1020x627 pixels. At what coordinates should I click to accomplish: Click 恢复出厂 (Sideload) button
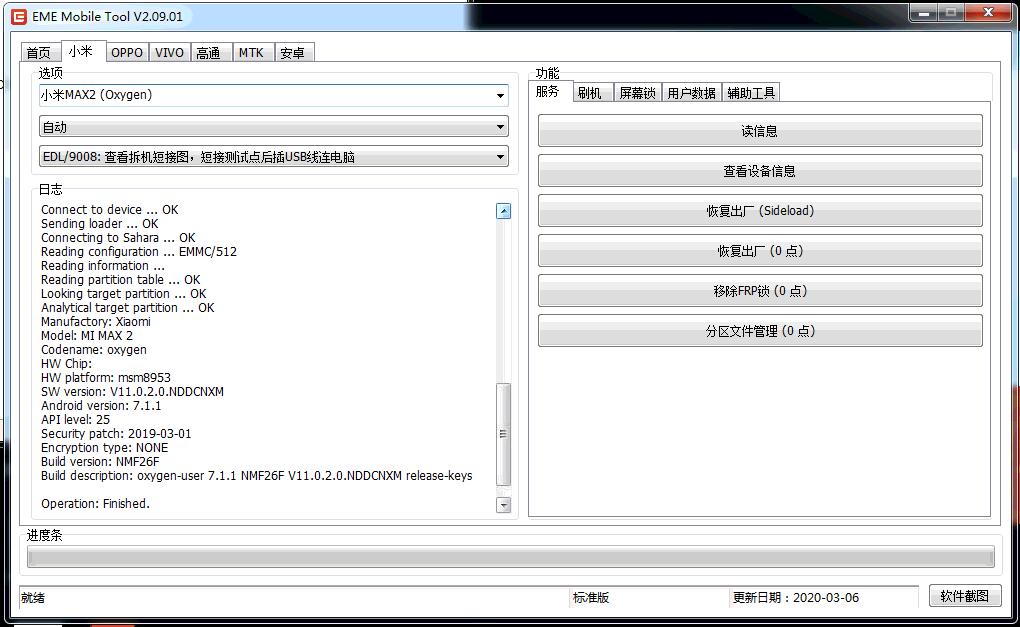(x=760, y=211)
